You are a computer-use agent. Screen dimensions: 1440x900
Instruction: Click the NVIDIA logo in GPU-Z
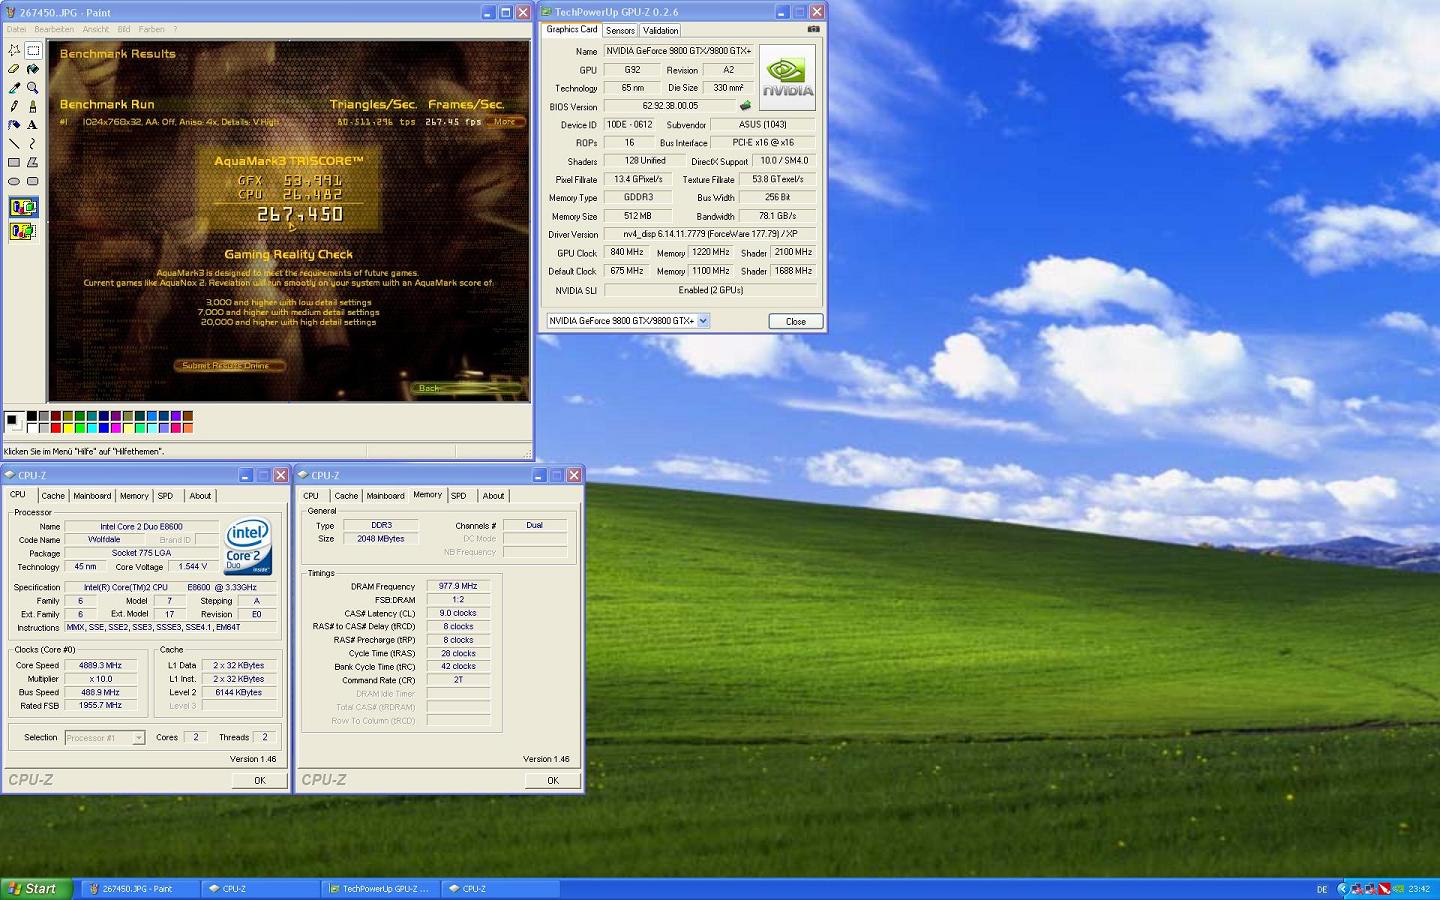(x=787, y=77)
